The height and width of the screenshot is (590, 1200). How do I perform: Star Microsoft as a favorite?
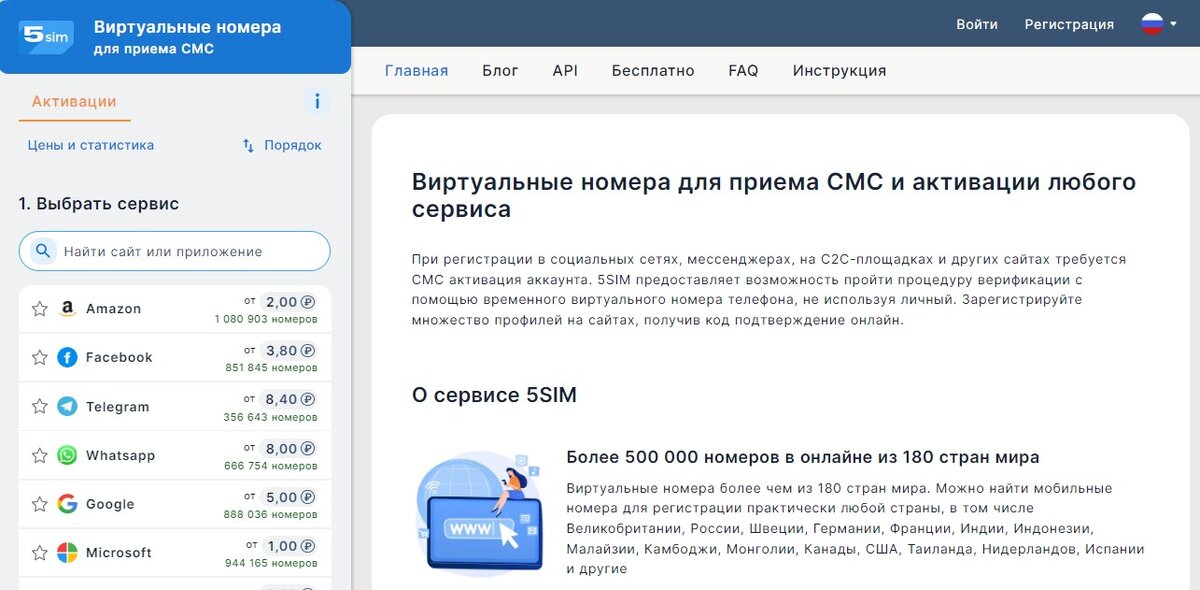pyautogui.click(x=40, y=553)
